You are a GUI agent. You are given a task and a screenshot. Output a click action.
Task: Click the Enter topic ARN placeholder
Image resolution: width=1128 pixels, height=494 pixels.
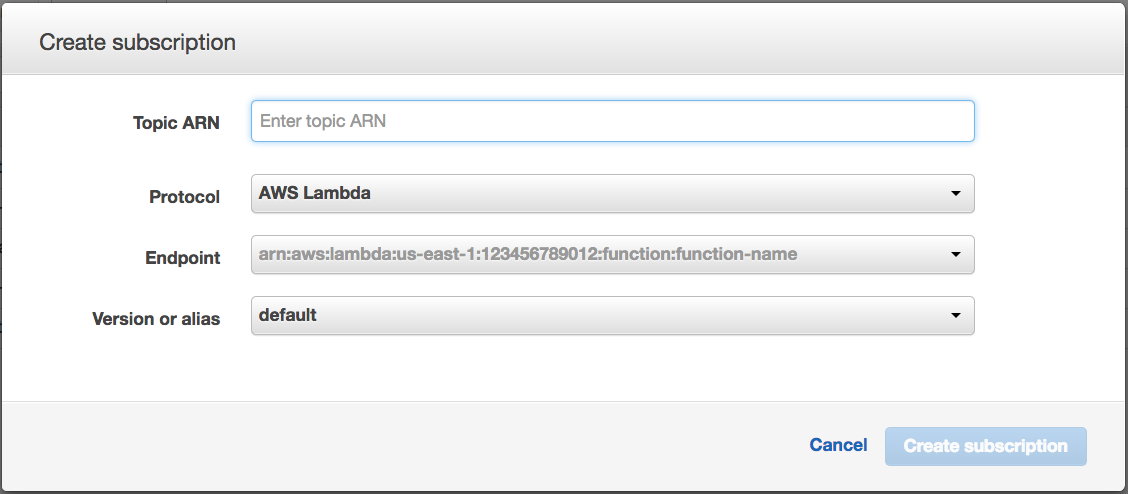click(323, 121)
